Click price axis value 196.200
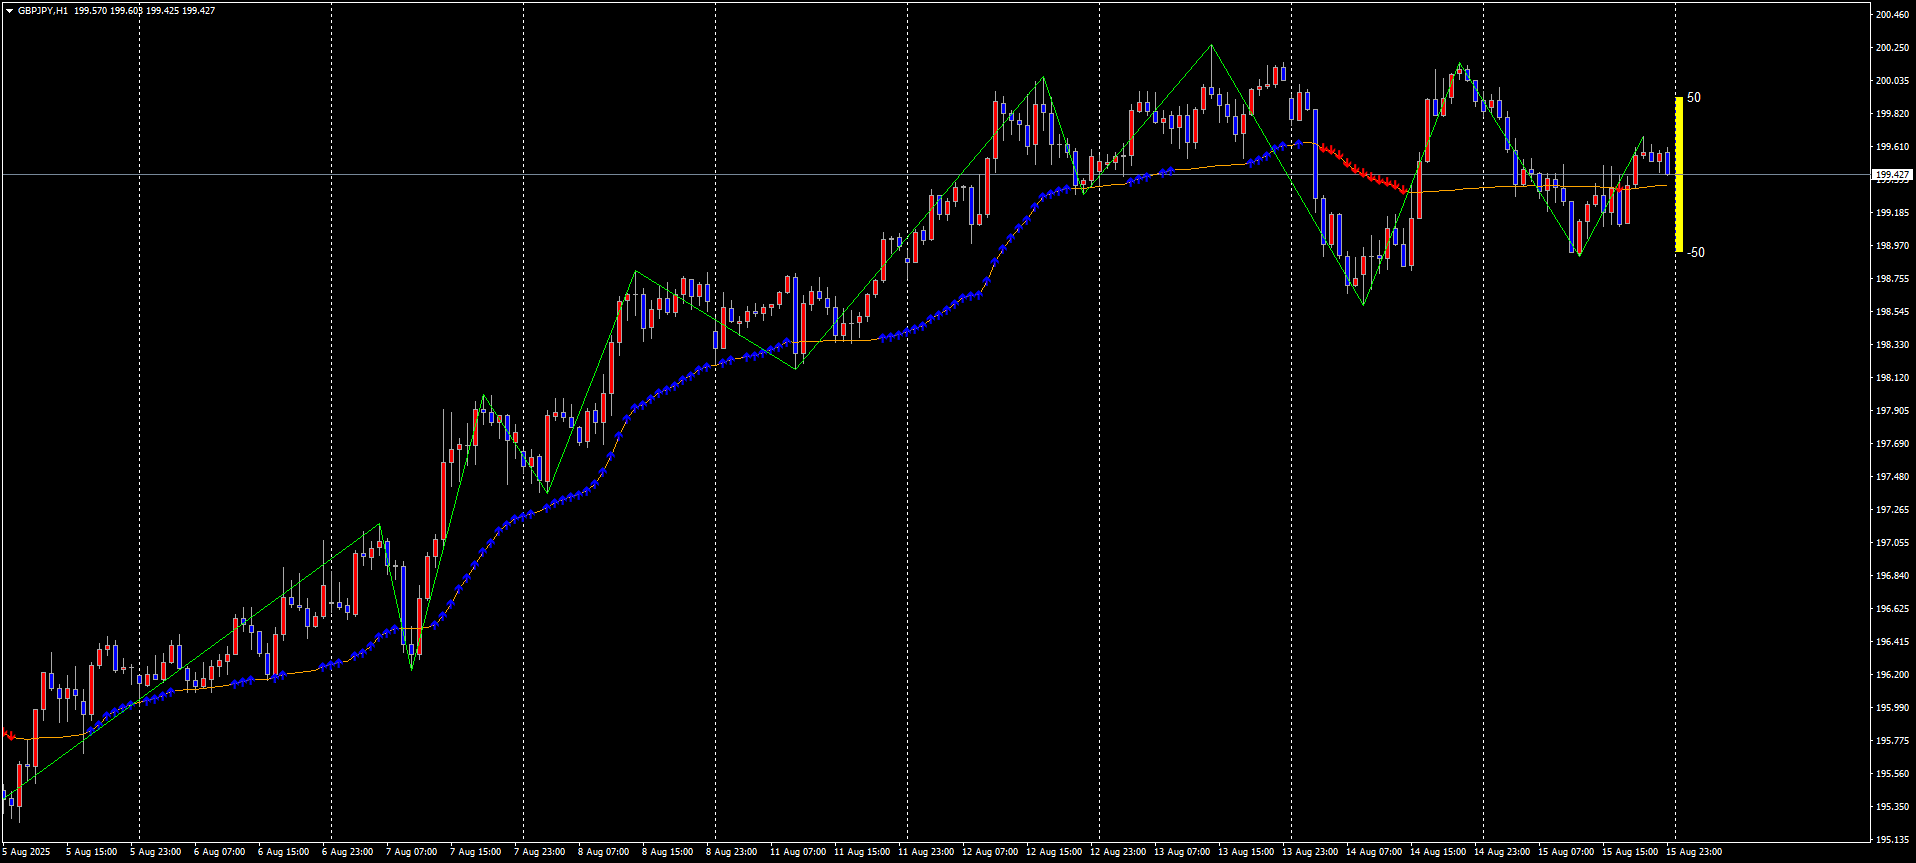The width and height of the screenshot is (1916, 863). (1892, 675)
